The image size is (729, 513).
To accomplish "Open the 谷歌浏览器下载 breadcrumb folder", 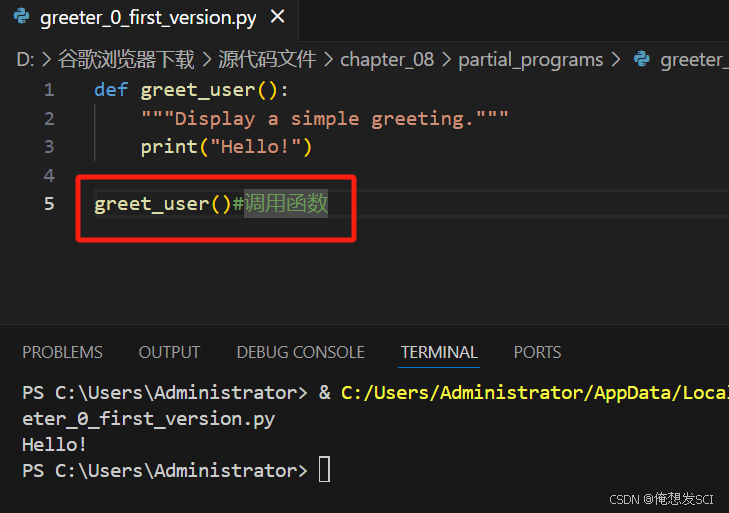I will [x=126, y=60].
